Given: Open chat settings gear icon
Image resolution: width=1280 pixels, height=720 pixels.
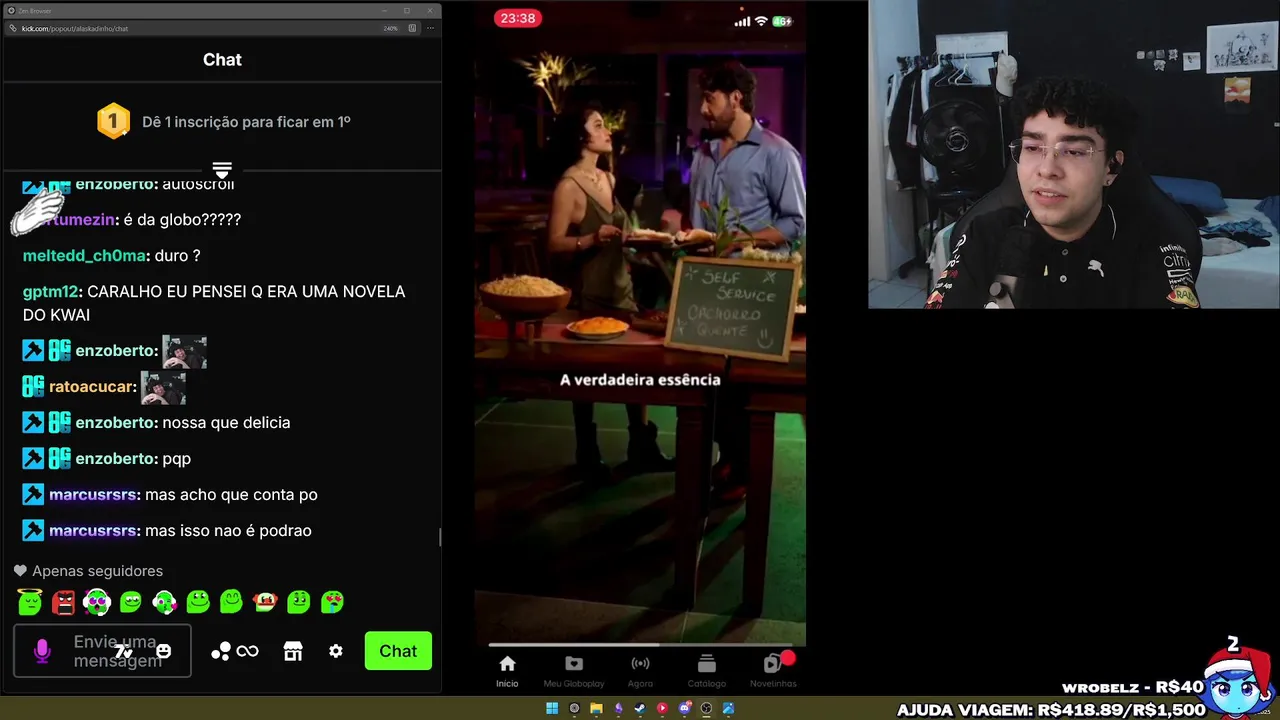Looking at the screenshot, I should (x=336, y=651).
